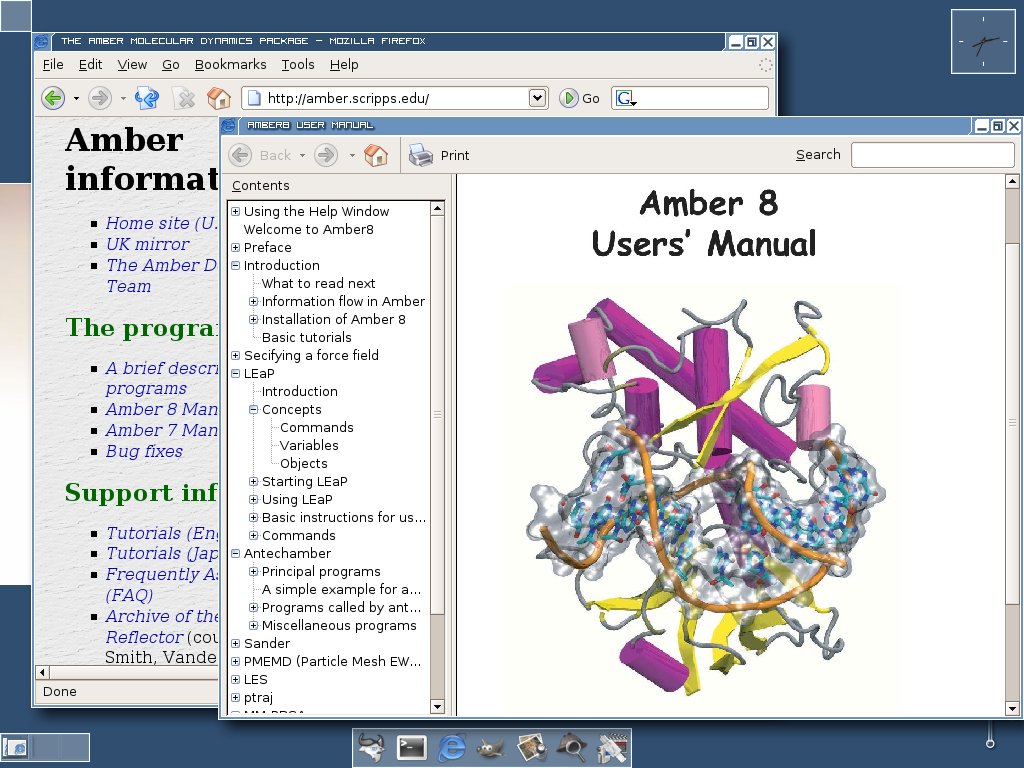Open GIMP from the dock
1024x768 pixels.
[490, 747]
